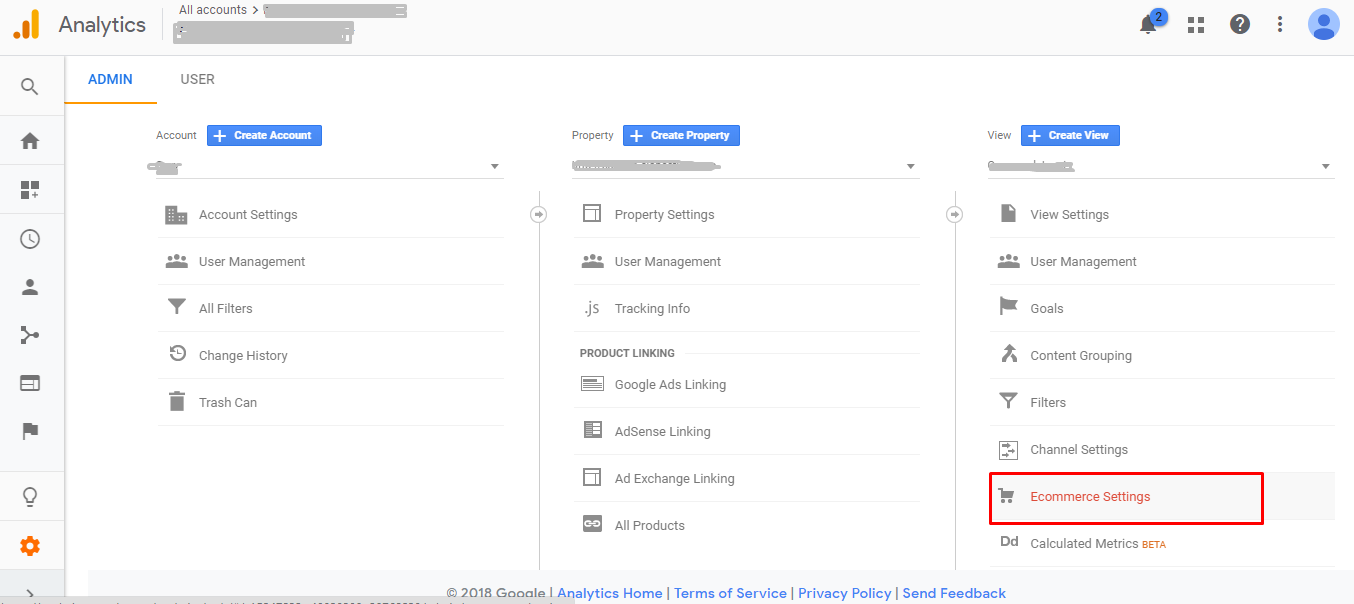Open Privacy Policy footer link
1354x604 pixels.
pyautogui.click(x=844, y=593)
